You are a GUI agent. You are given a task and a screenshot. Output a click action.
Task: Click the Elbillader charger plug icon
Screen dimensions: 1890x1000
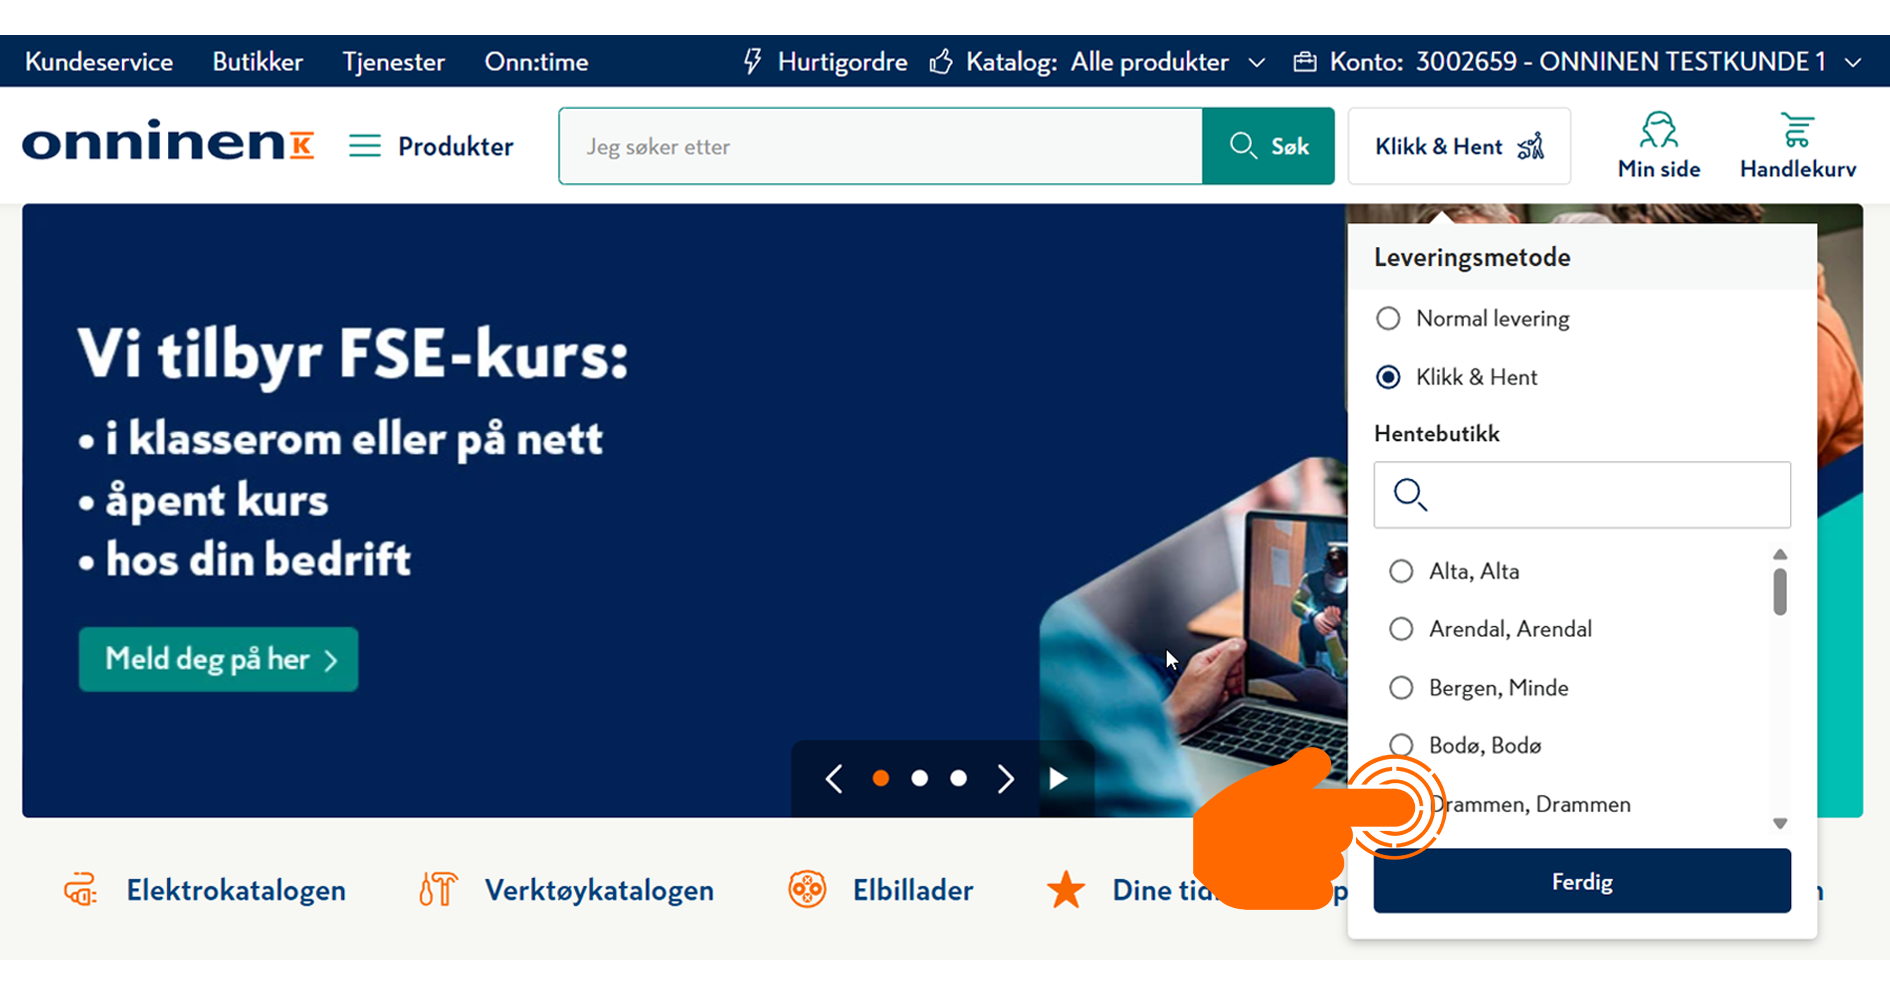pyautogui.click(x=807, y=889)
